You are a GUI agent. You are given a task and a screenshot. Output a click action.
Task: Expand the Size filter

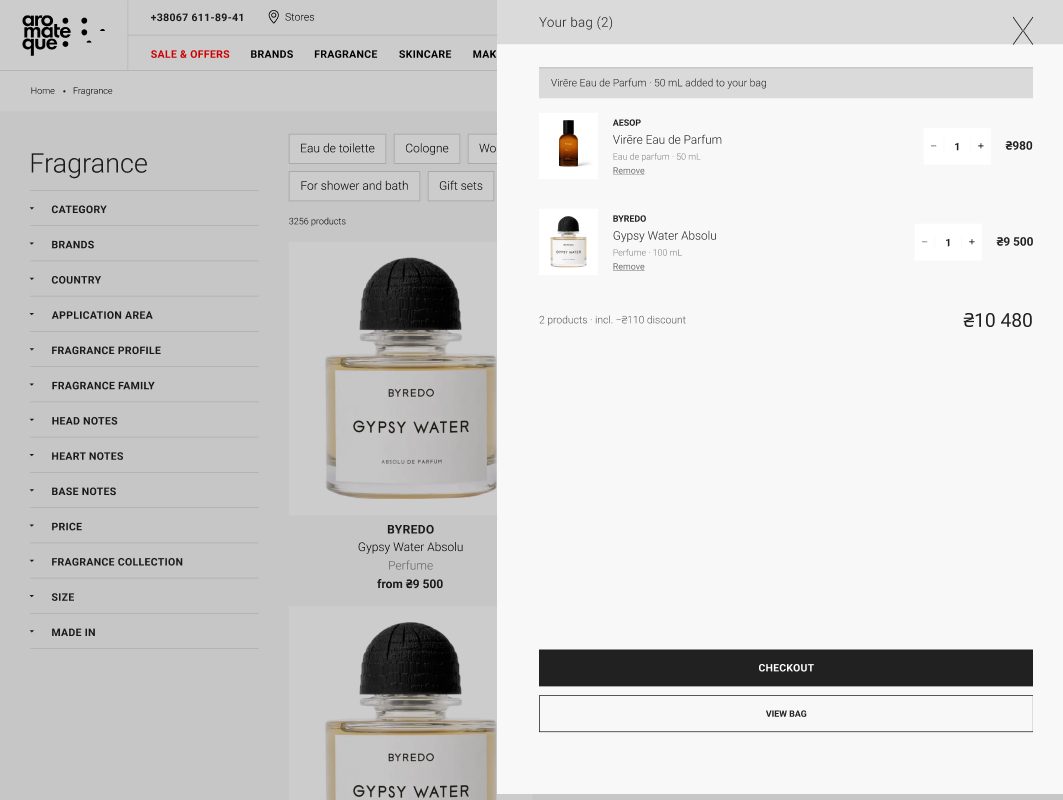(144, 597)
